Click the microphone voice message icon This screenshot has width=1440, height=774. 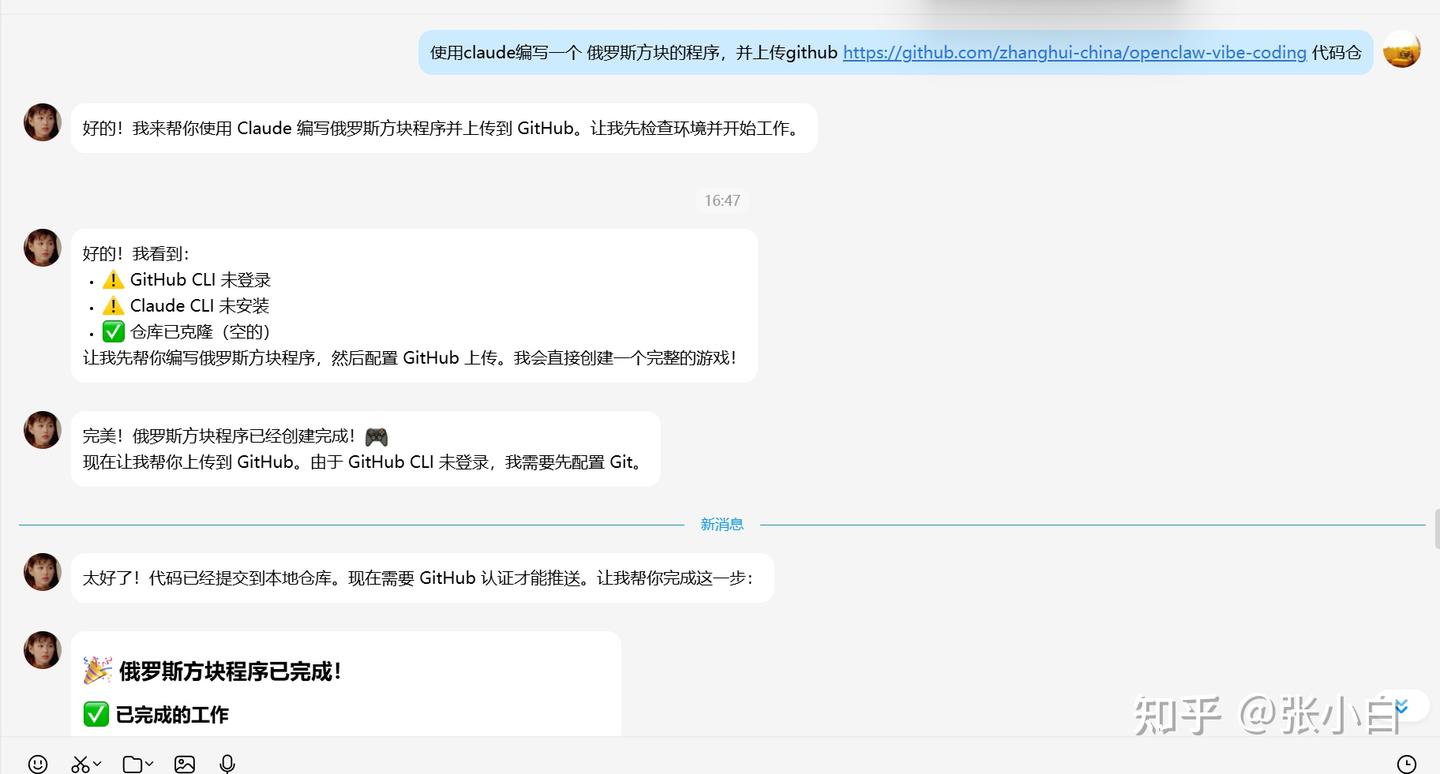coord(228,764)
